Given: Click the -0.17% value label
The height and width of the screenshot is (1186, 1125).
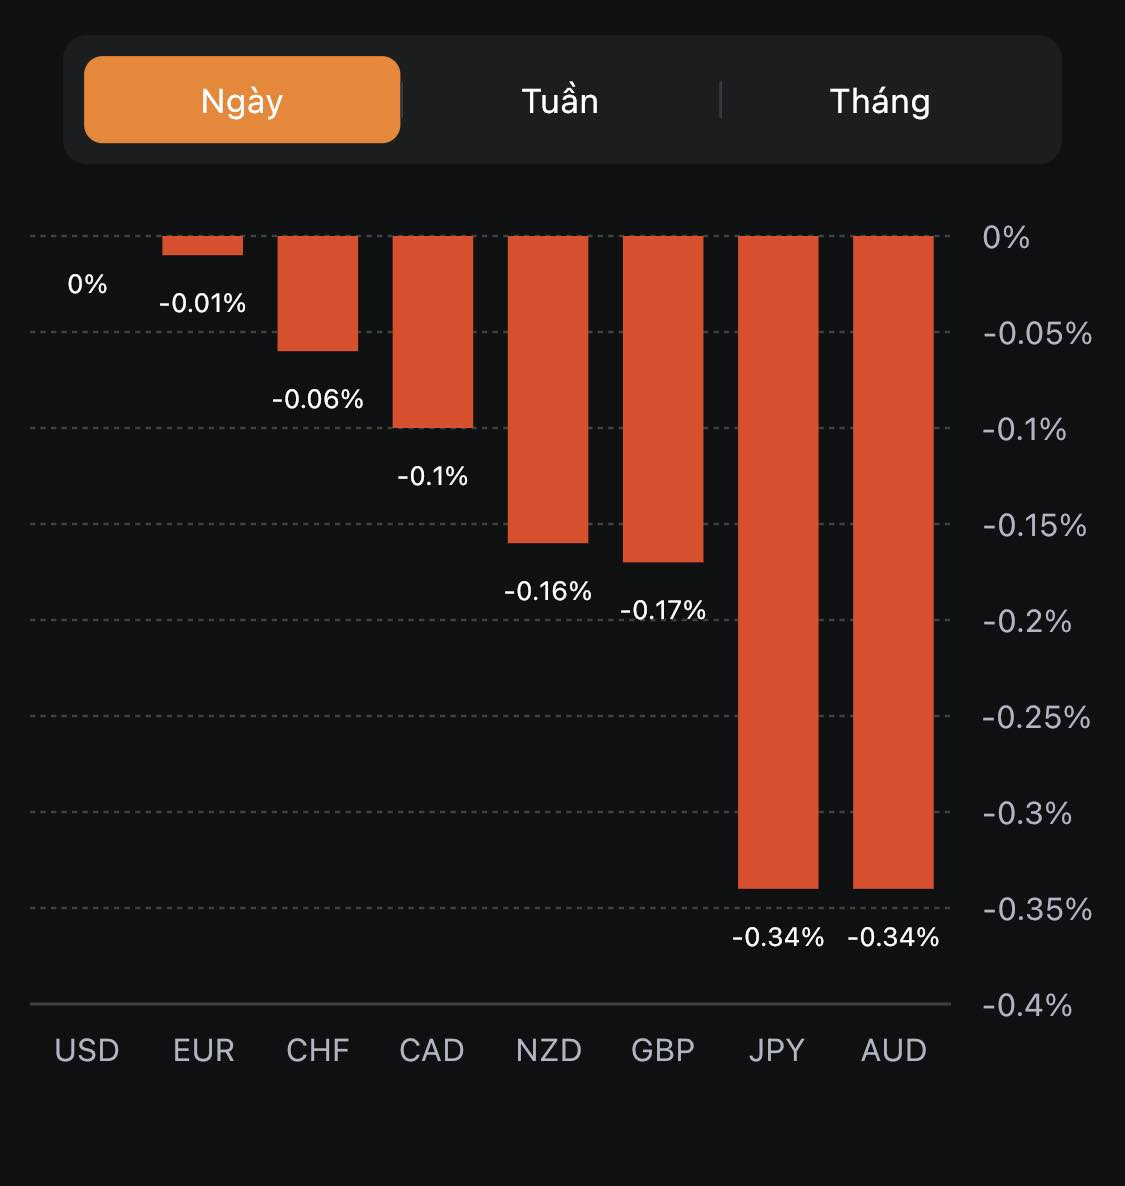Looking at the screenshot, I should (x=663, y=610).
